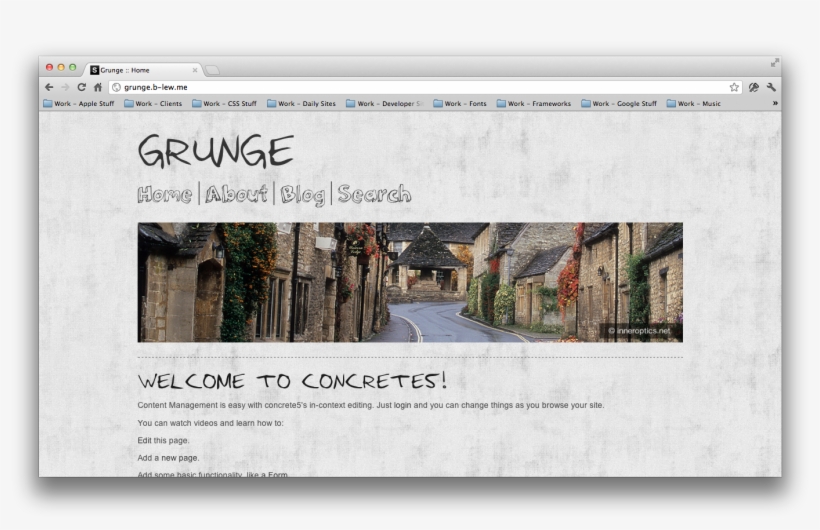Open the About navigation link

(236, 194)
